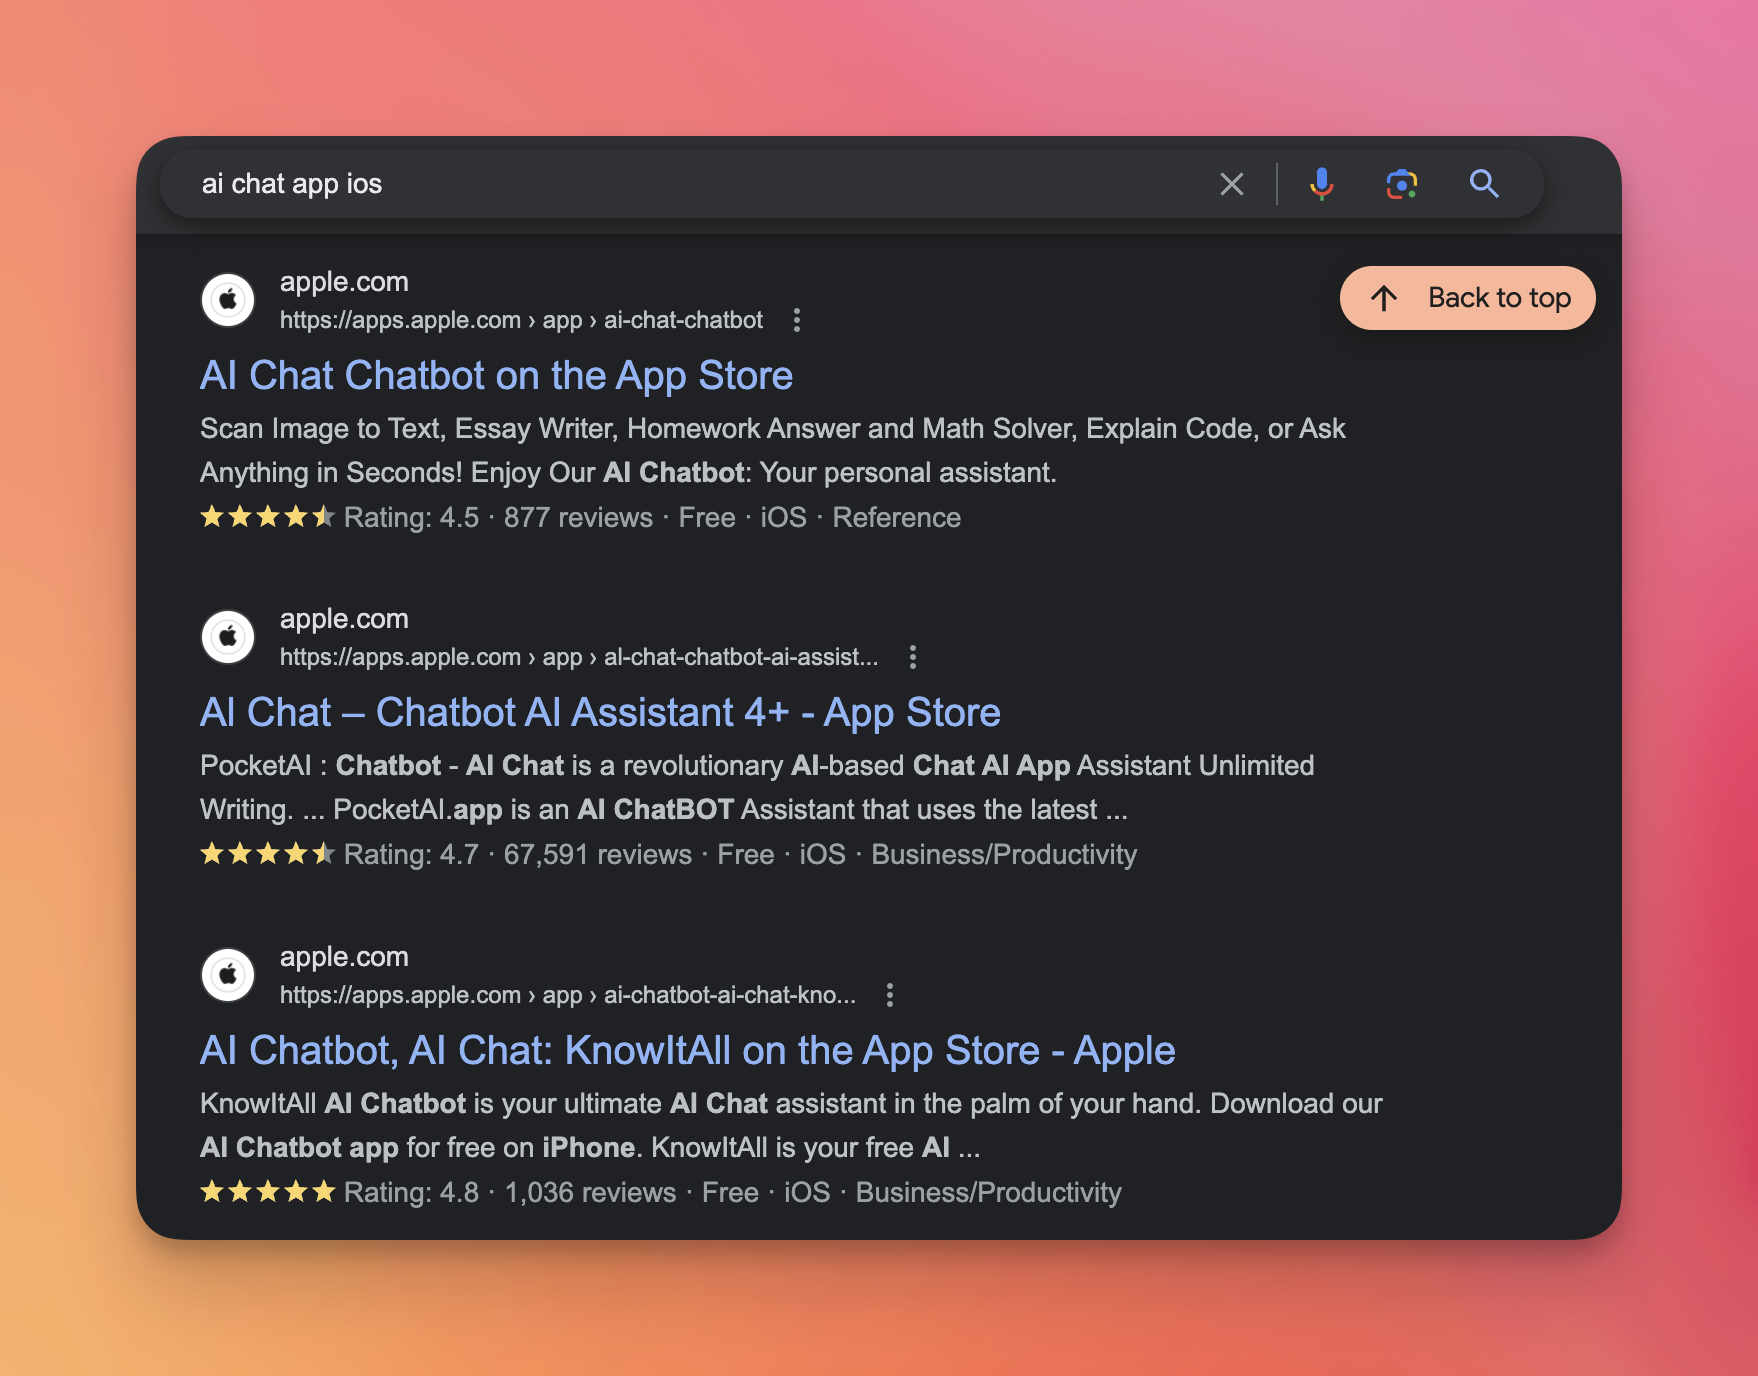Submit search with magnifying glass icon
Screen dimensions: 1758x1376
1484,184
